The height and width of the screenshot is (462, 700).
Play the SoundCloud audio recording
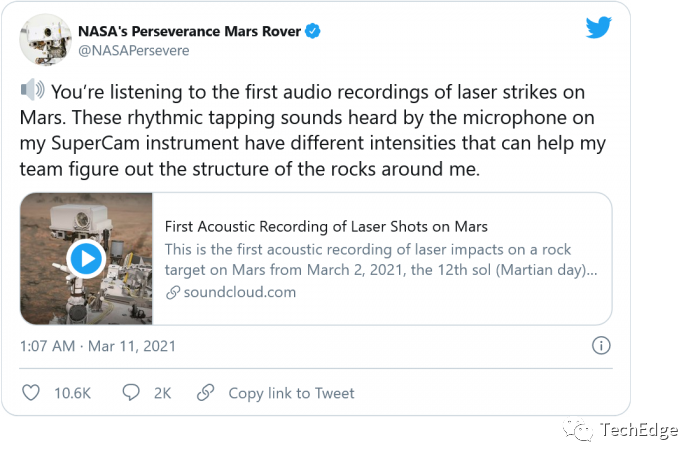(86, 259)
